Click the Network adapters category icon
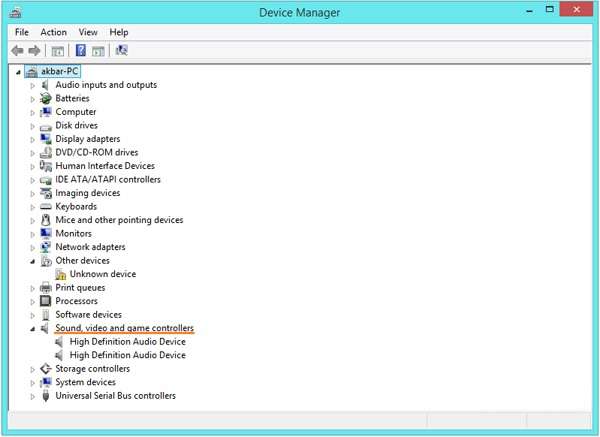Viewport: 600px width, 437px height. point(46,247)
